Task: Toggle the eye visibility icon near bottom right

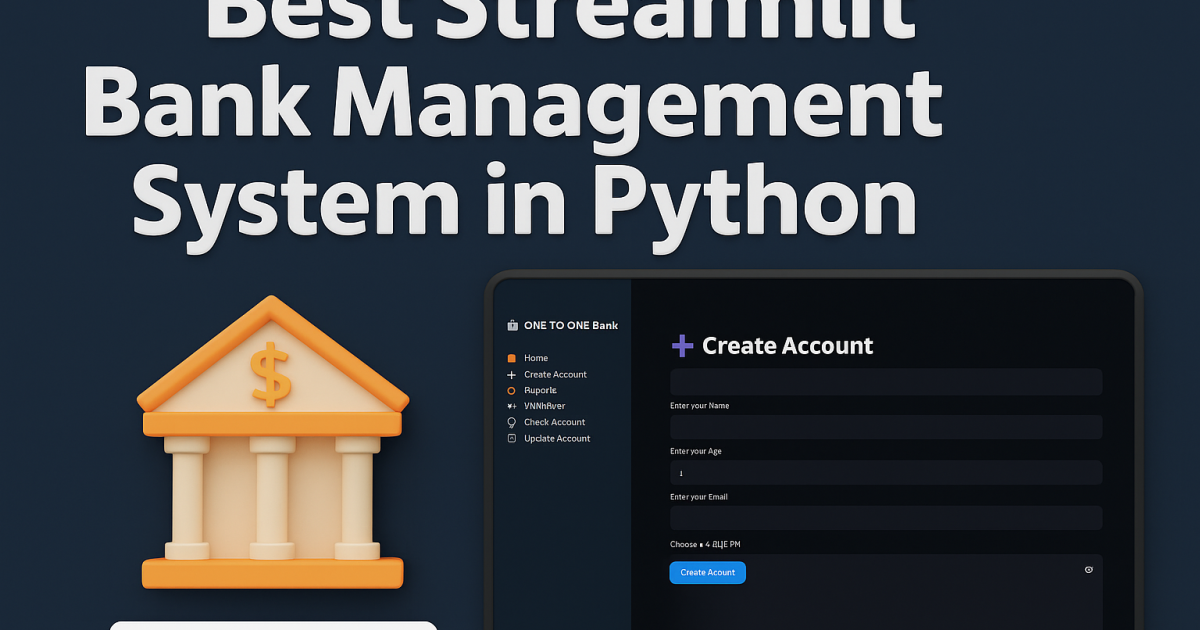Action: pos(1089,569)
